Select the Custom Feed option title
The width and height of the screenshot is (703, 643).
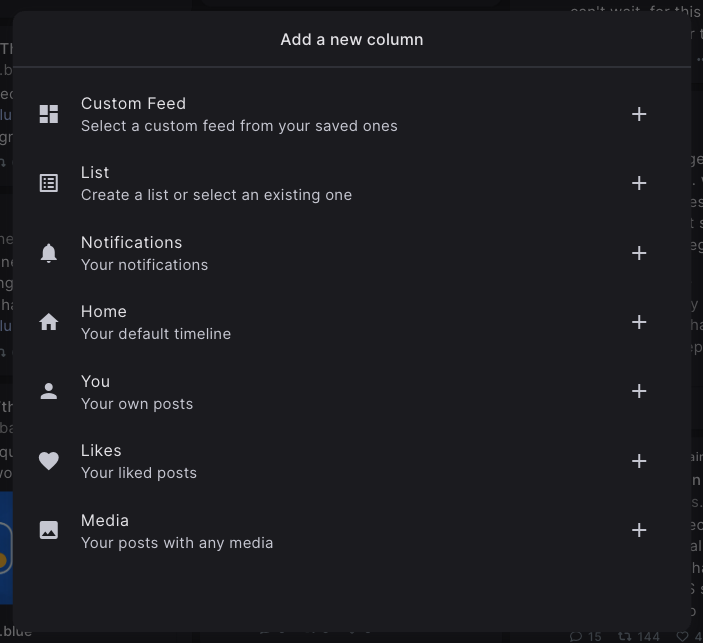coord(133,104)
